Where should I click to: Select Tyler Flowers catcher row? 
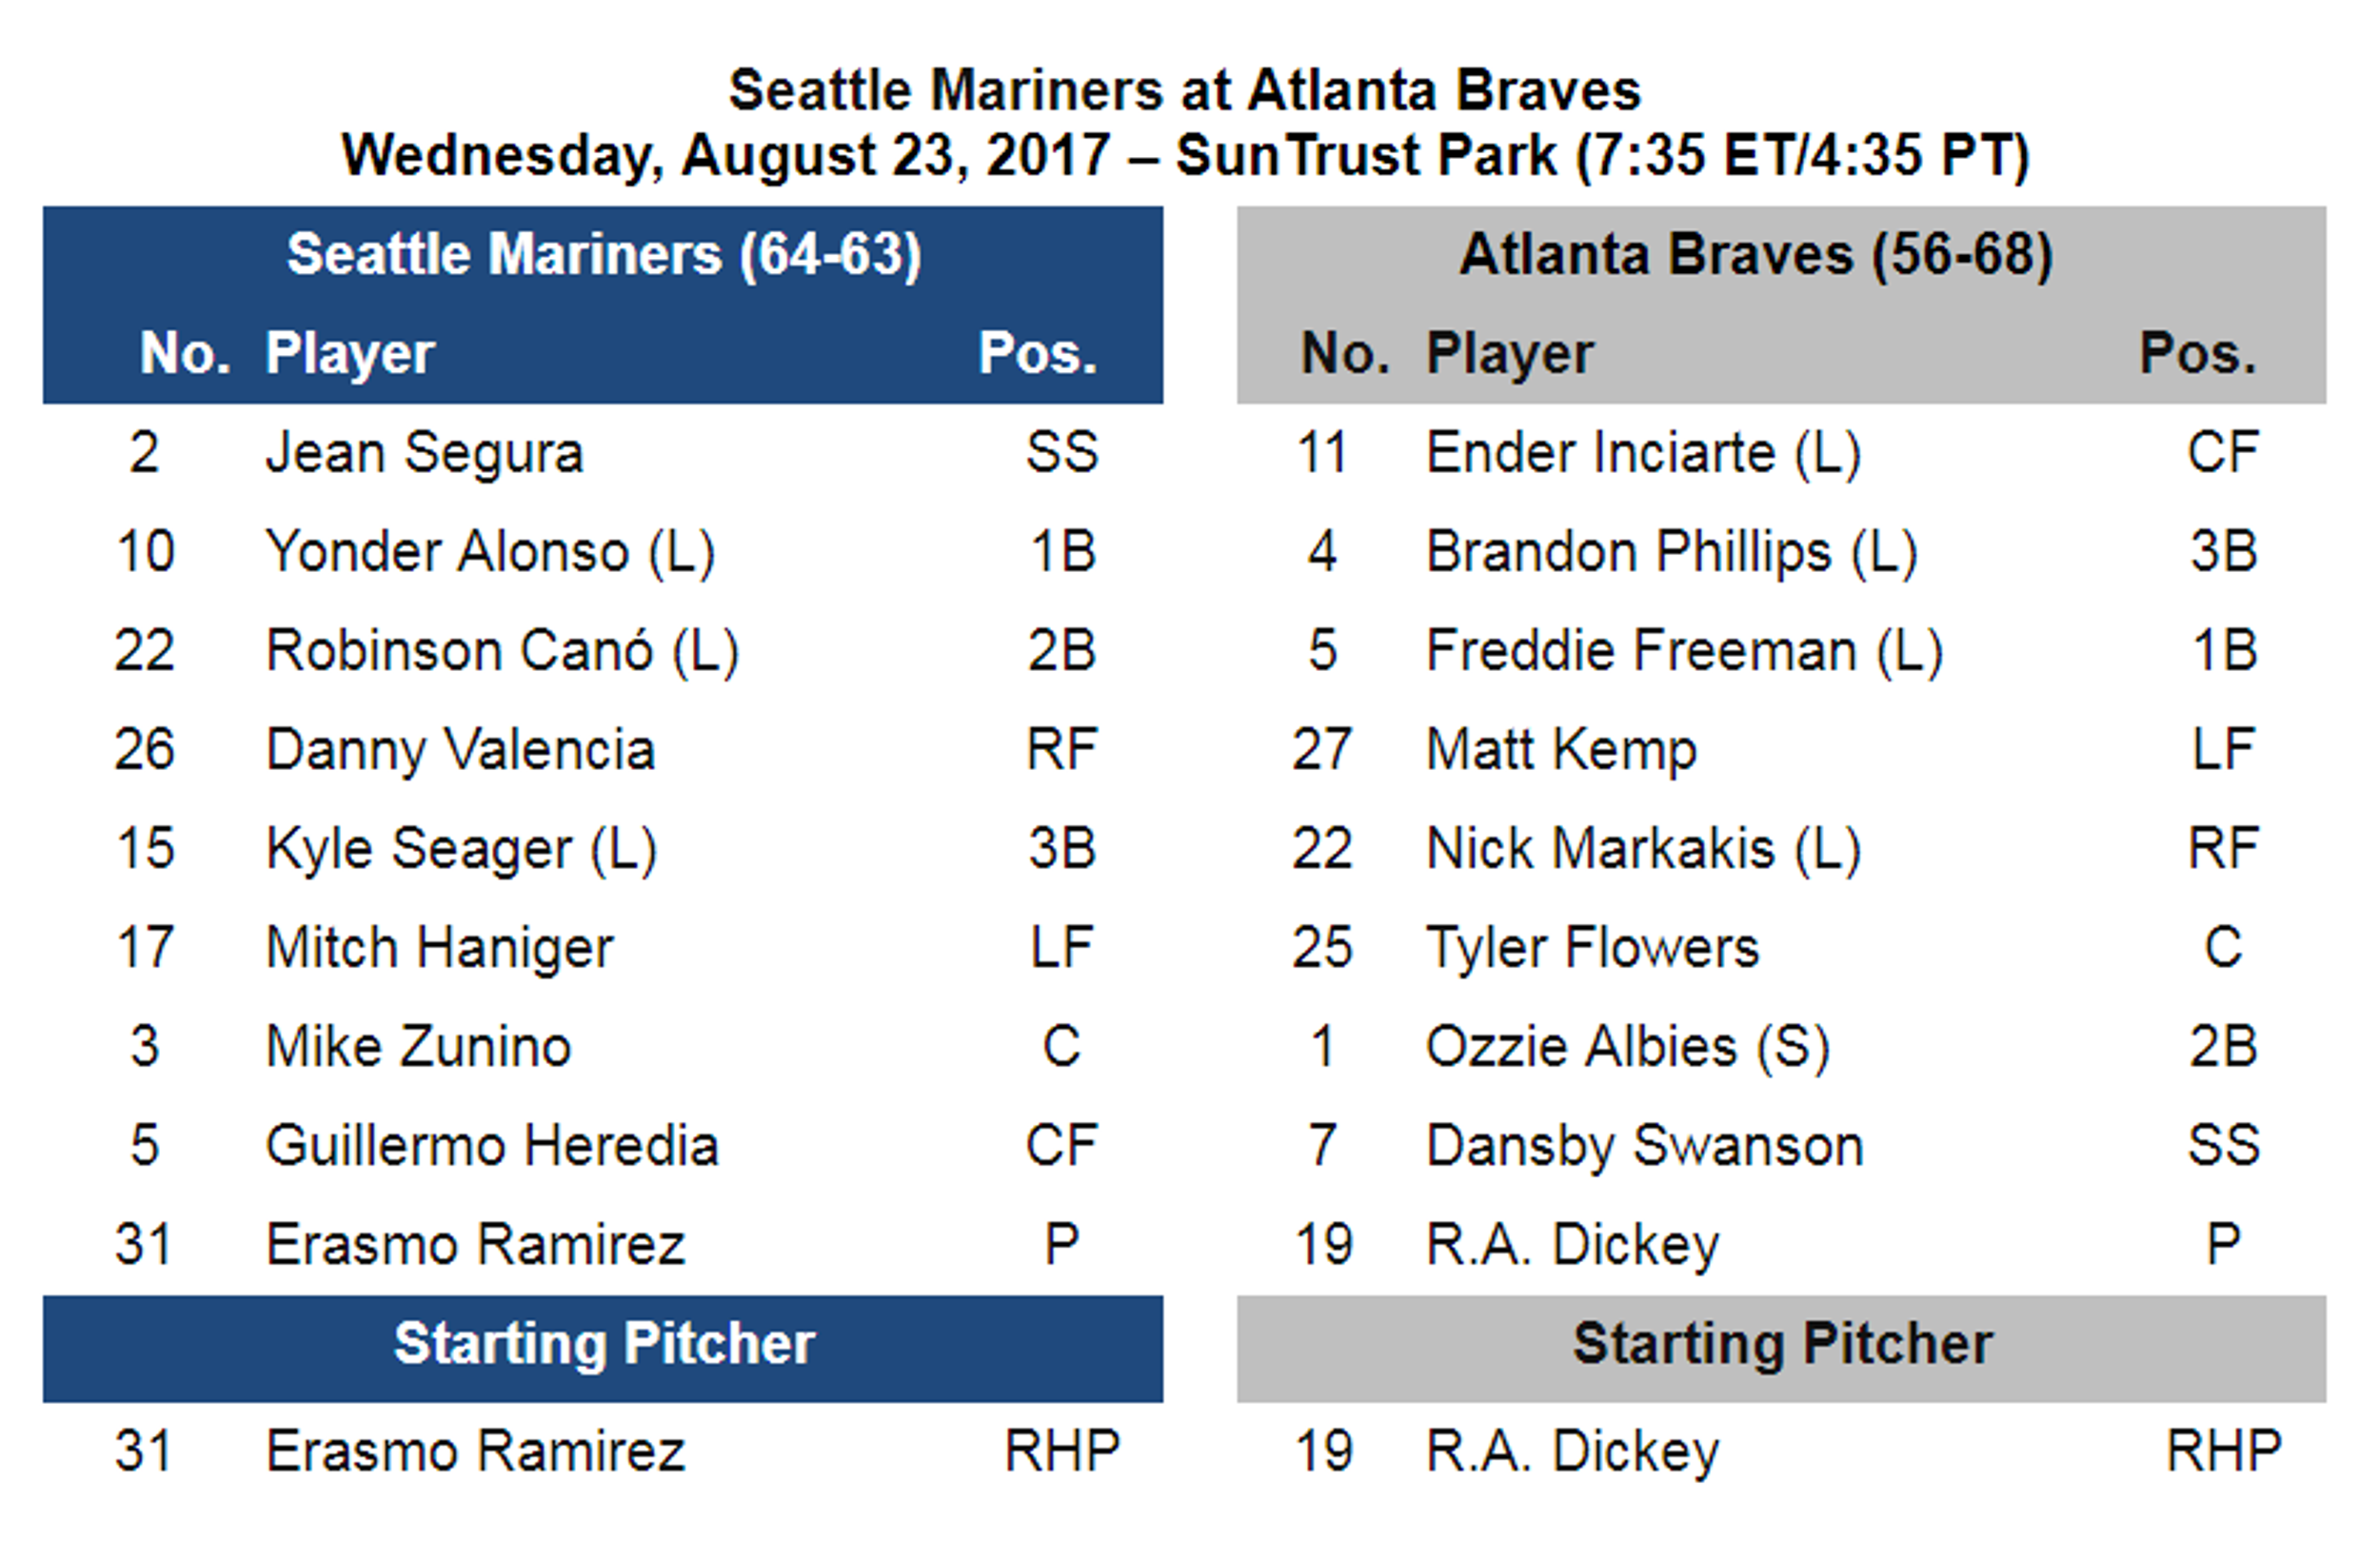tap(1782, 948)
